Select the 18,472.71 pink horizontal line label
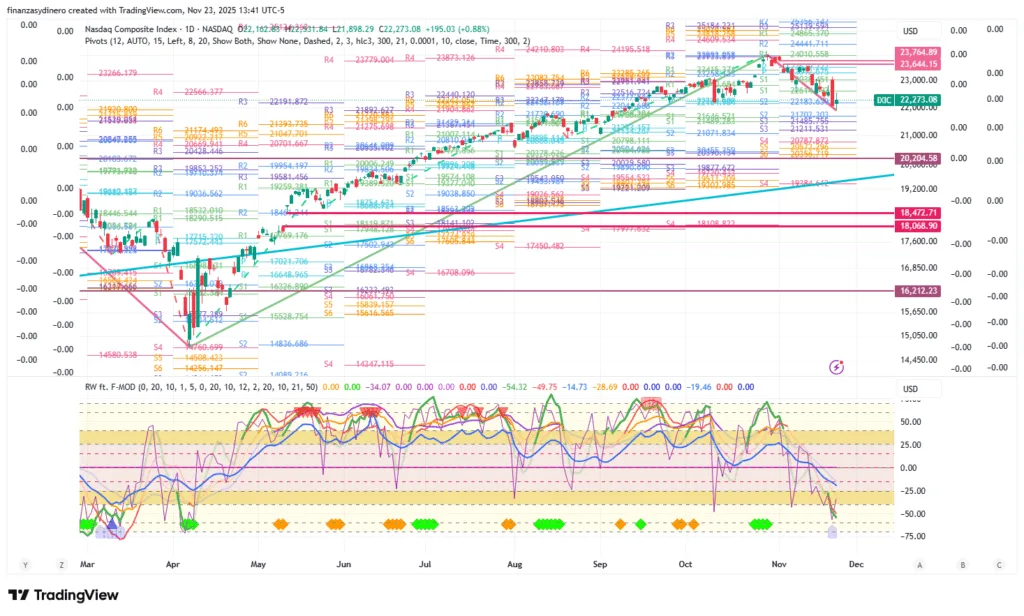The height and width of the screenshot is (616, 1024). pos(919,214)
